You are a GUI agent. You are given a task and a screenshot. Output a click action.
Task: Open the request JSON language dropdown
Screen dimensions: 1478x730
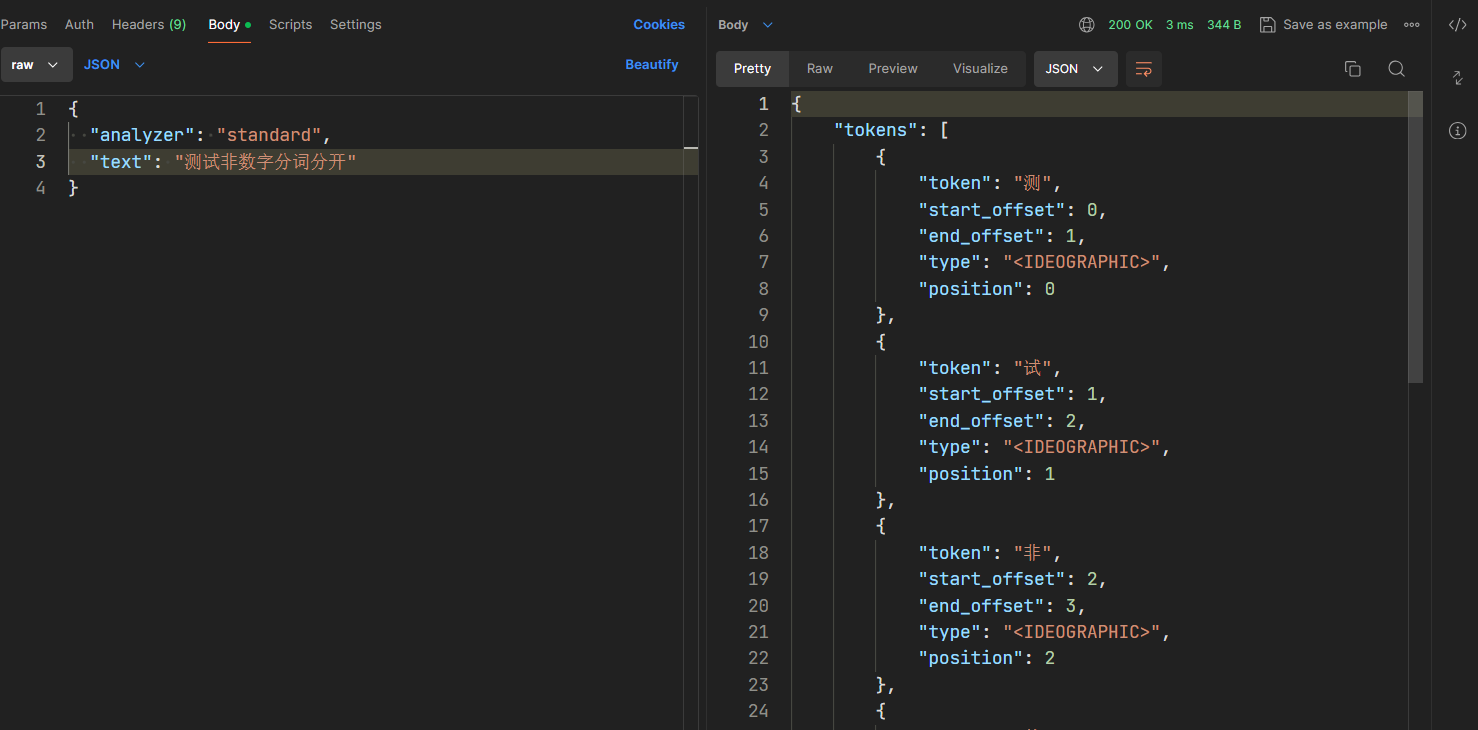[114, 65]
